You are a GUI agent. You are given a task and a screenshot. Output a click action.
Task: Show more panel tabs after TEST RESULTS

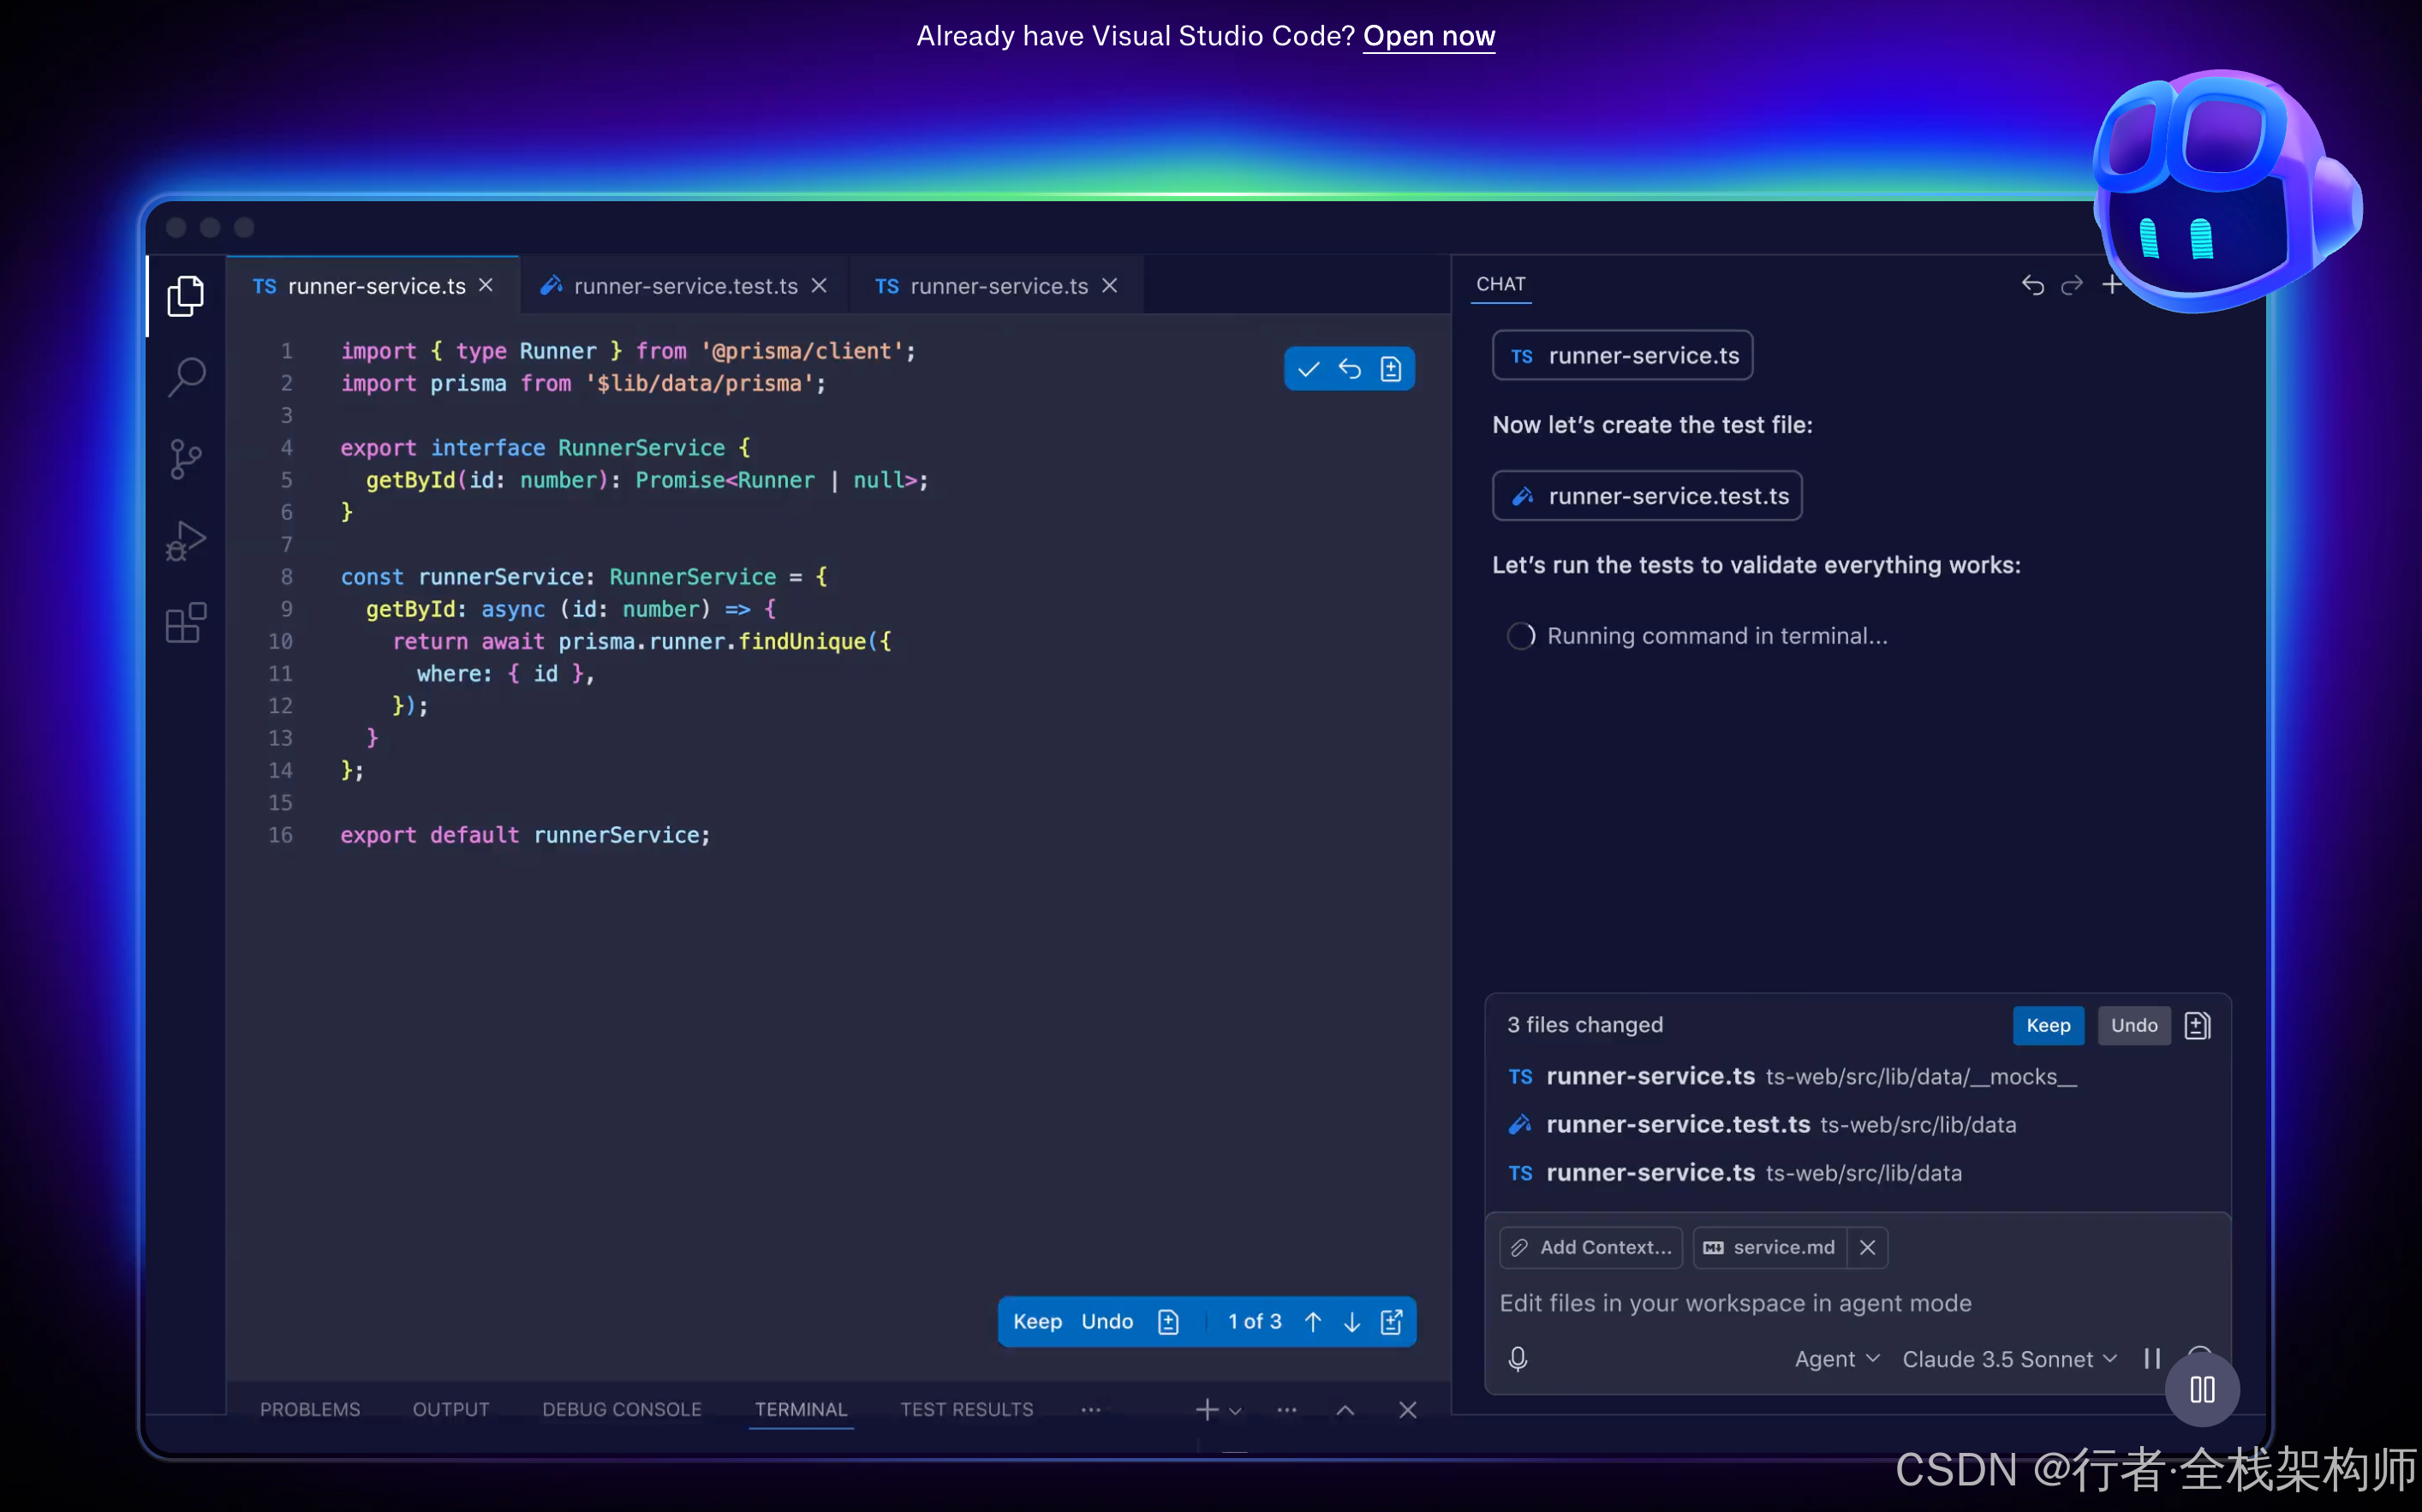click(1090, 1409)
